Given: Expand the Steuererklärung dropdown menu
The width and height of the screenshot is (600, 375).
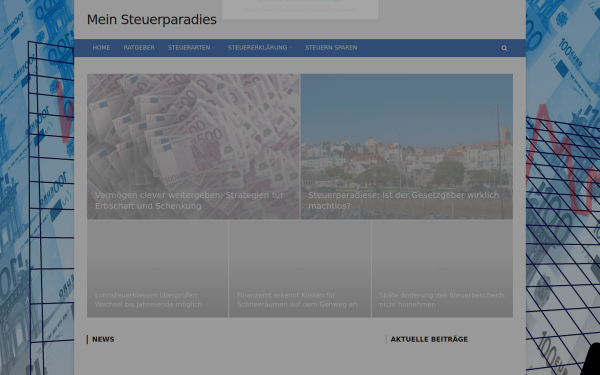Looking at the screenshot, I should (260, 48).
